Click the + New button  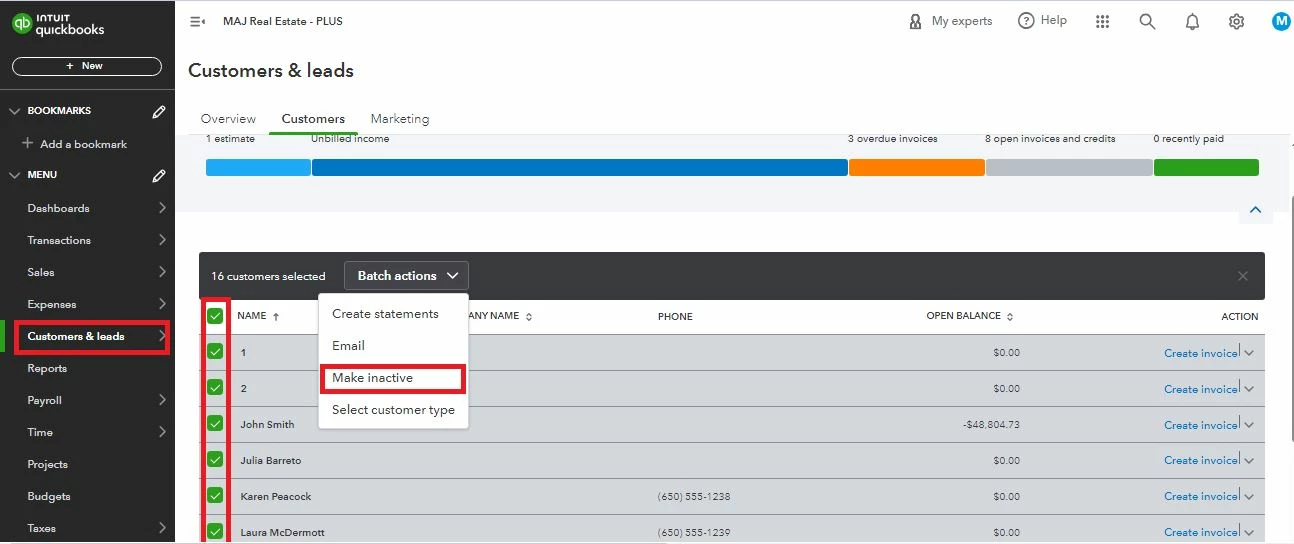pos(87,66)
